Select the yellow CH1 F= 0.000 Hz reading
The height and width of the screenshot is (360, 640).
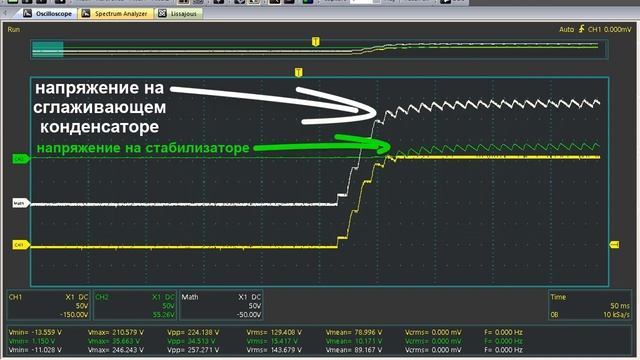[503, 332]
